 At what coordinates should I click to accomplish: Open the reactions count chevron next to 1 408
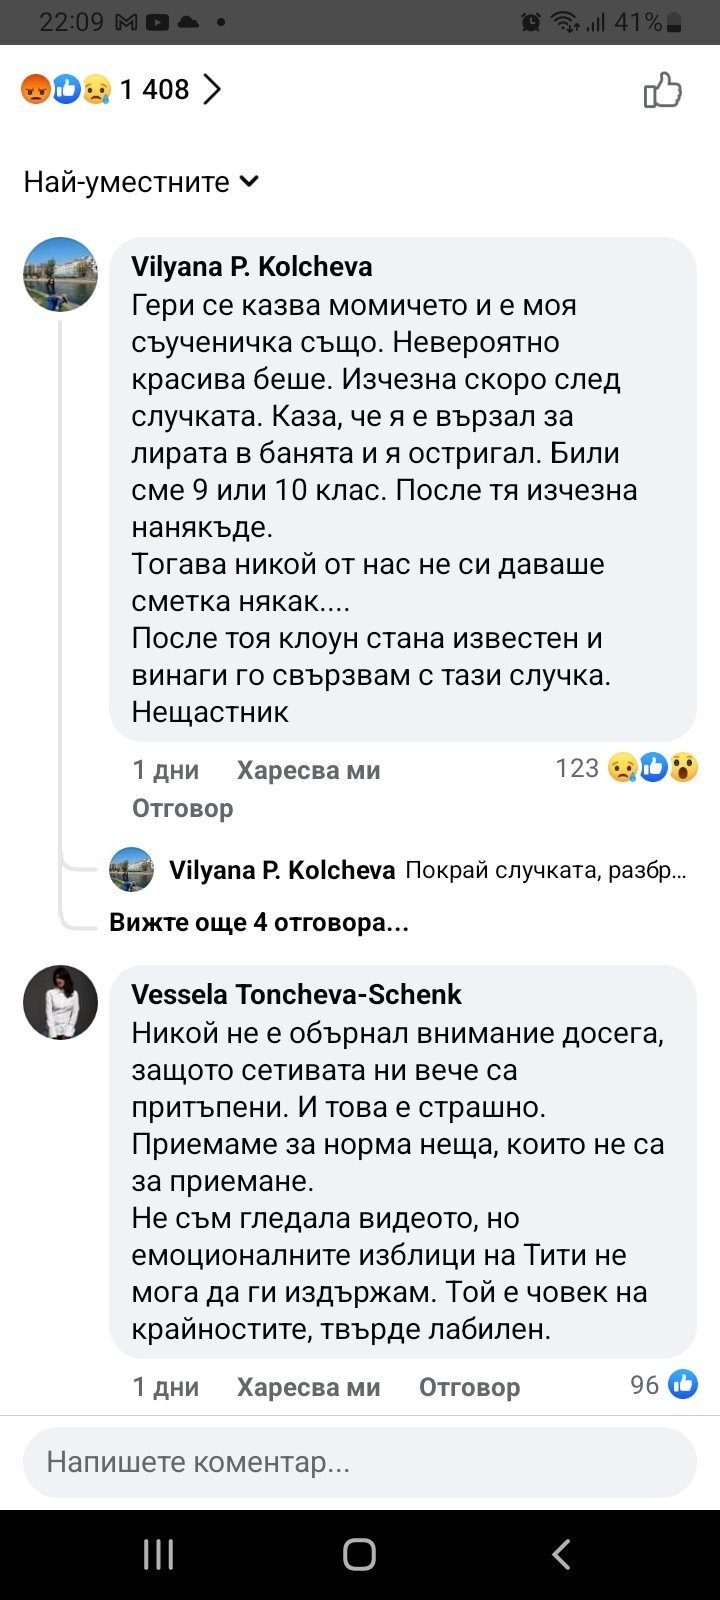tap(212, 90)
